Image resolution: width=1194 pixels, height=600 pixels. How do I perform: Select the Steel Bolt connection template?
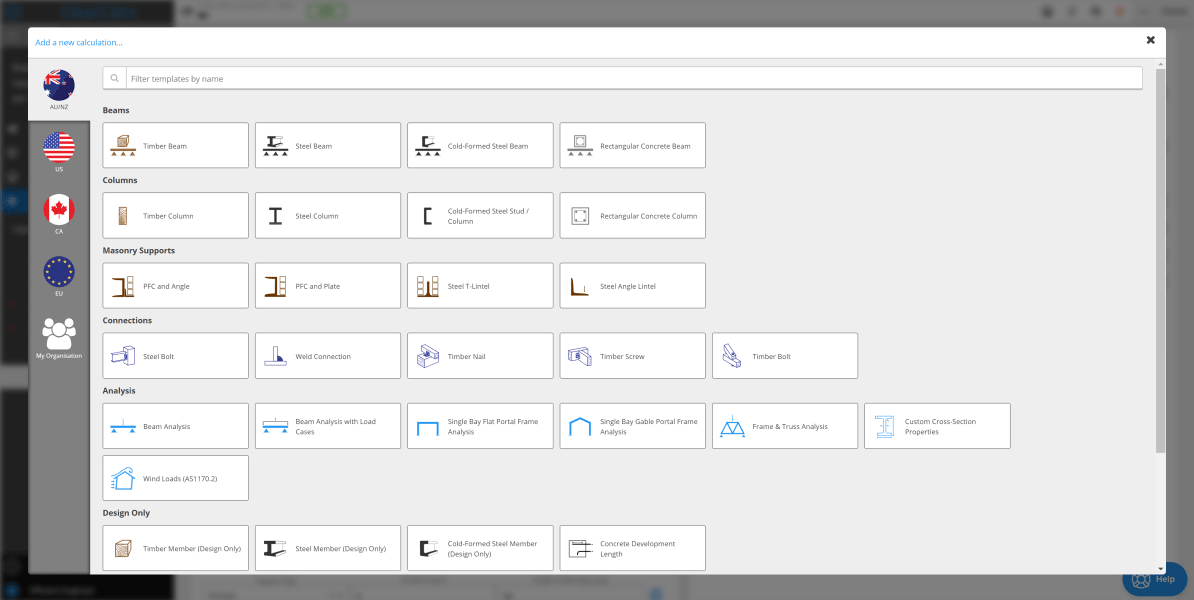(x=175, y=355)
